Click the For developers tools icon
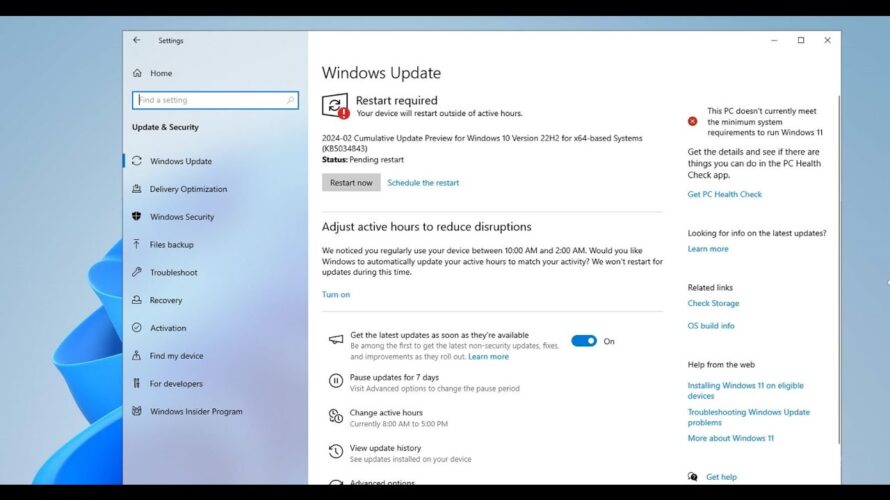 coord(137,384)
